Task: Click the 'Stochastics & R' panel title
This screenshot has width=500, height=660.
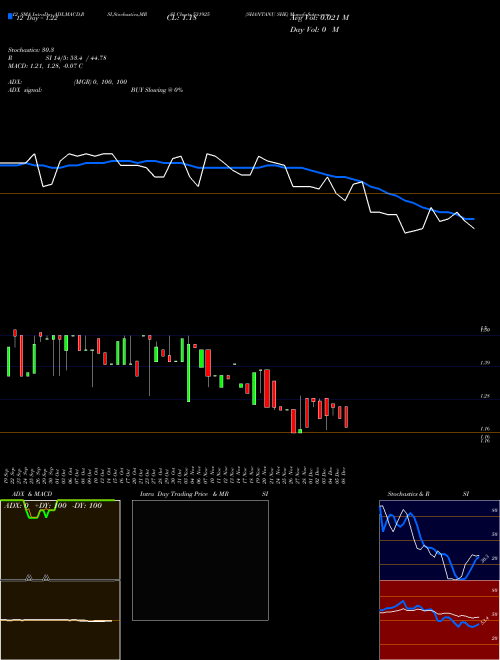Action: tap(408, 494)
